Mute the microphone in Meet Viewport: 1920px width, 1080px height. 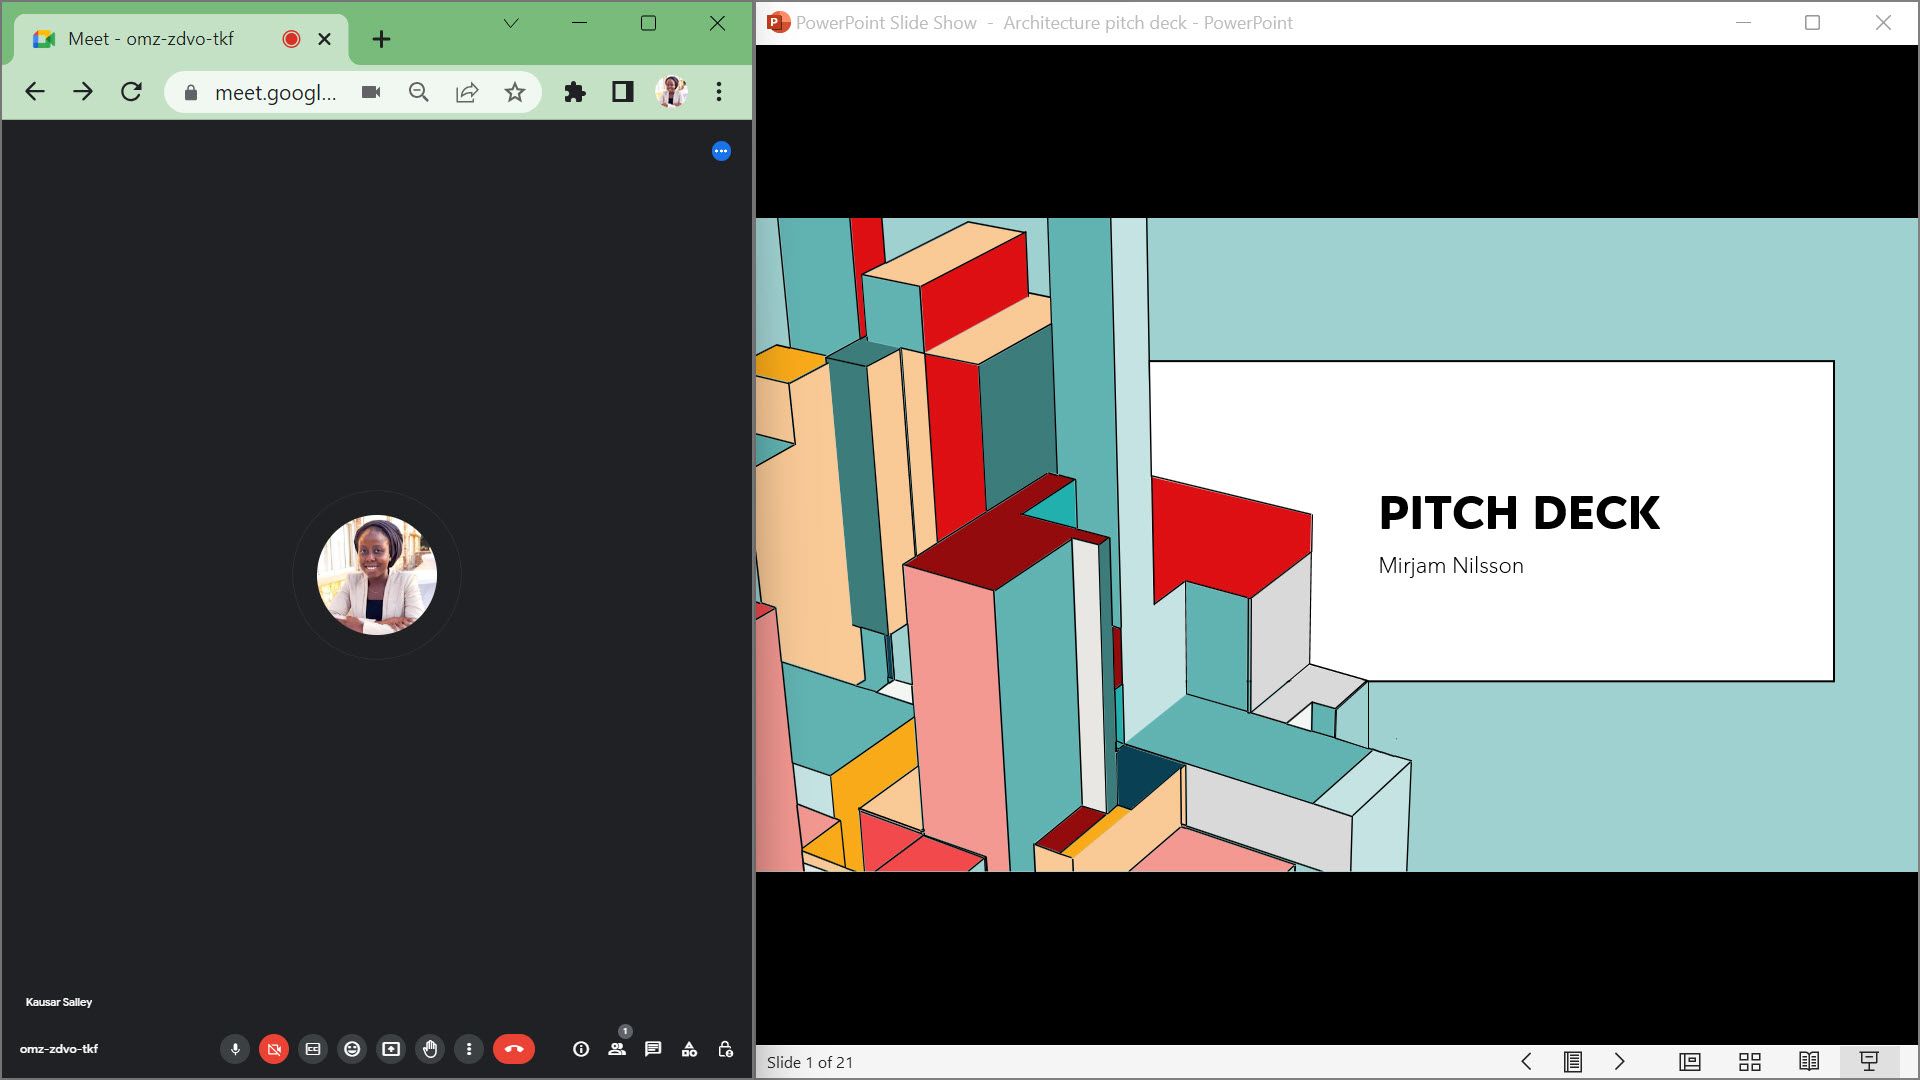pyautogui.click(x=235, y=1049)
